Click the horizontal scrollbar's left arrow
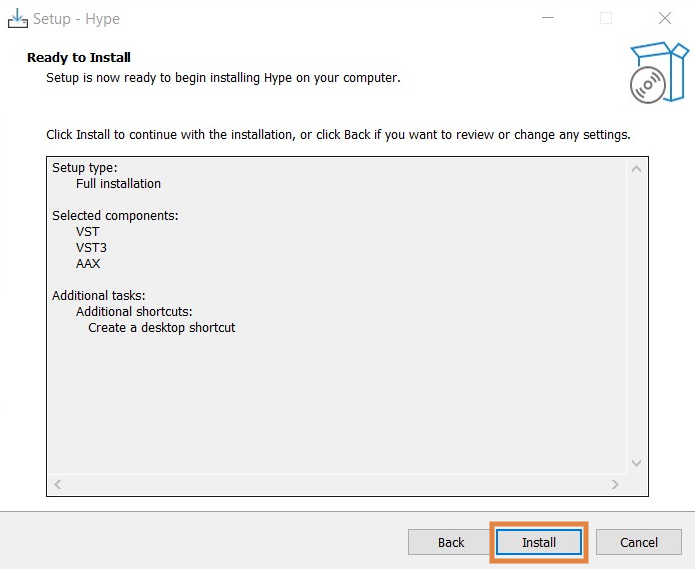The height and width of the screenshot is (569, 695). pos(57,485)
